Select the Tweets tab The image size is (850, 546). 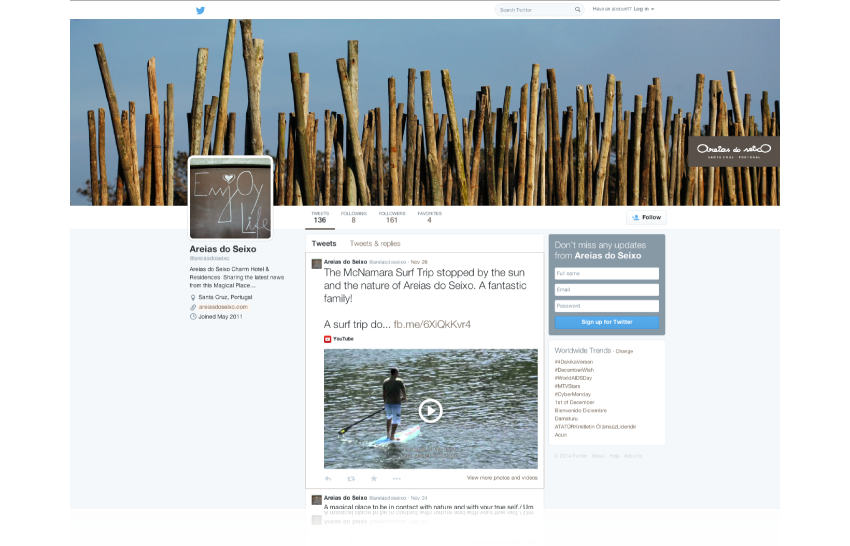pyautogui.click(x=324, y=243)
